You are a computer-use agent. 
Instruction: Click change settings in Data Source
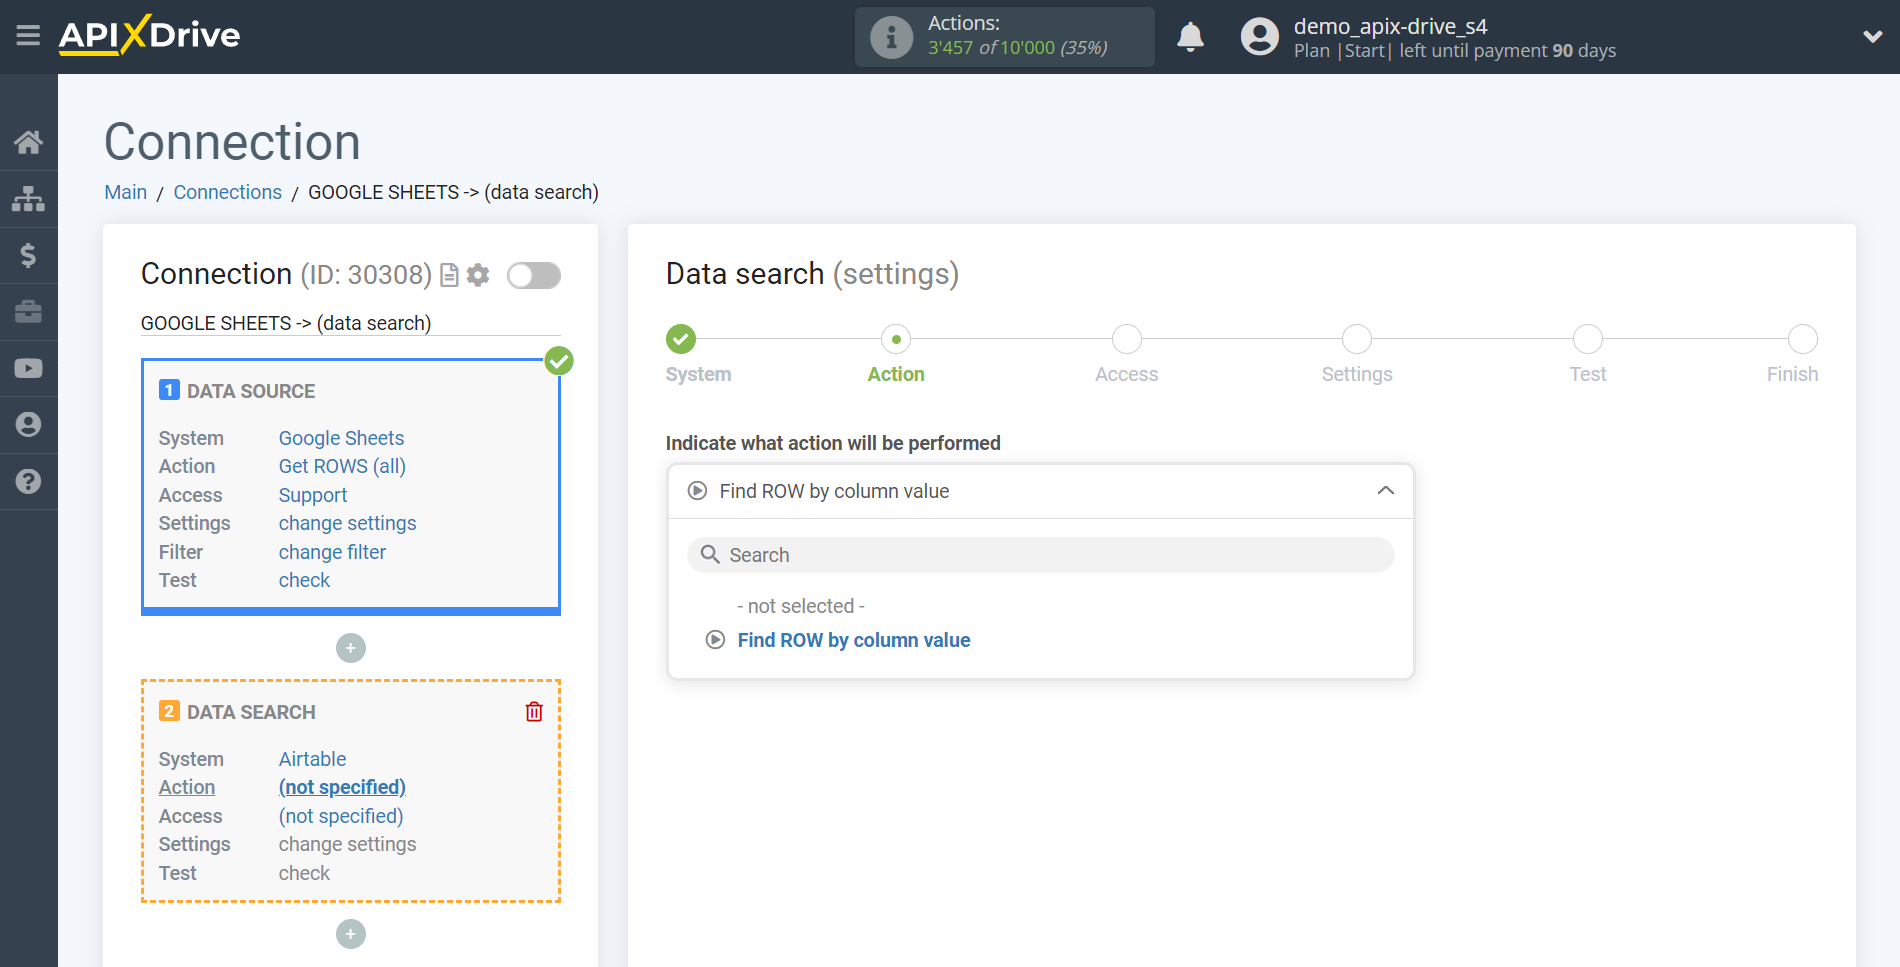point(347,523)
